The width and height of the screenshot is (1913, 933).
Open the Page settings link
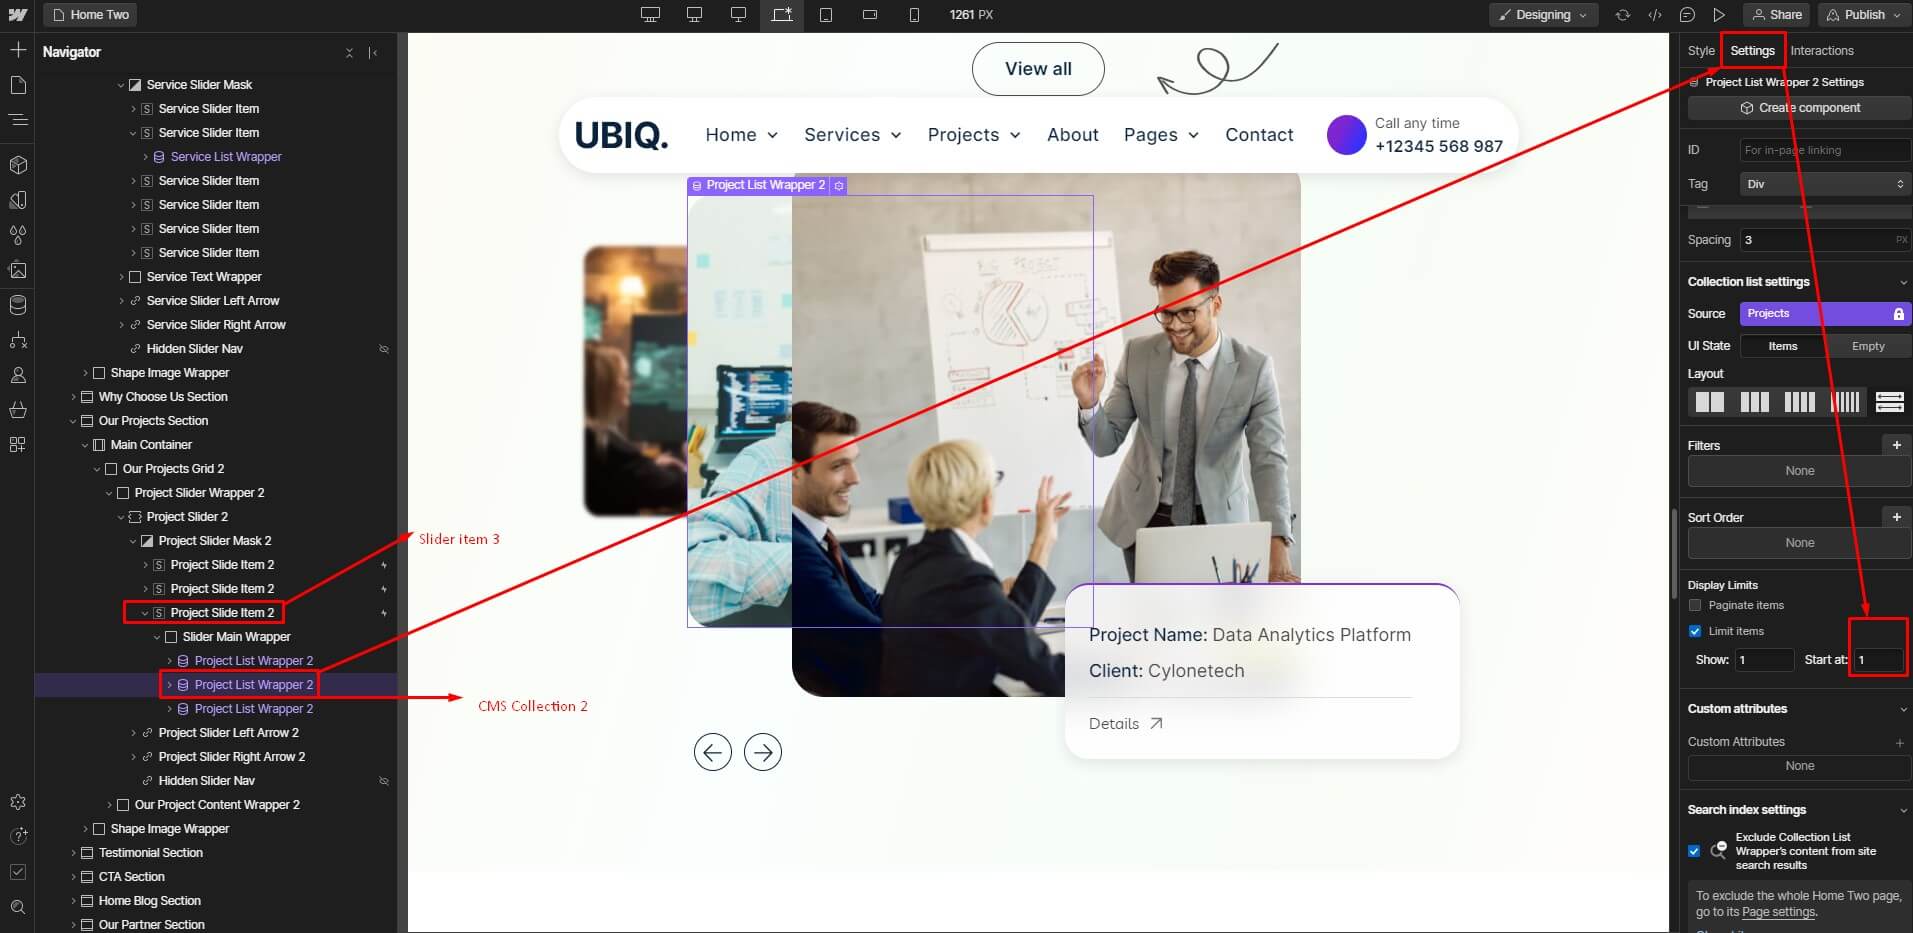[x=1778, y=912]
